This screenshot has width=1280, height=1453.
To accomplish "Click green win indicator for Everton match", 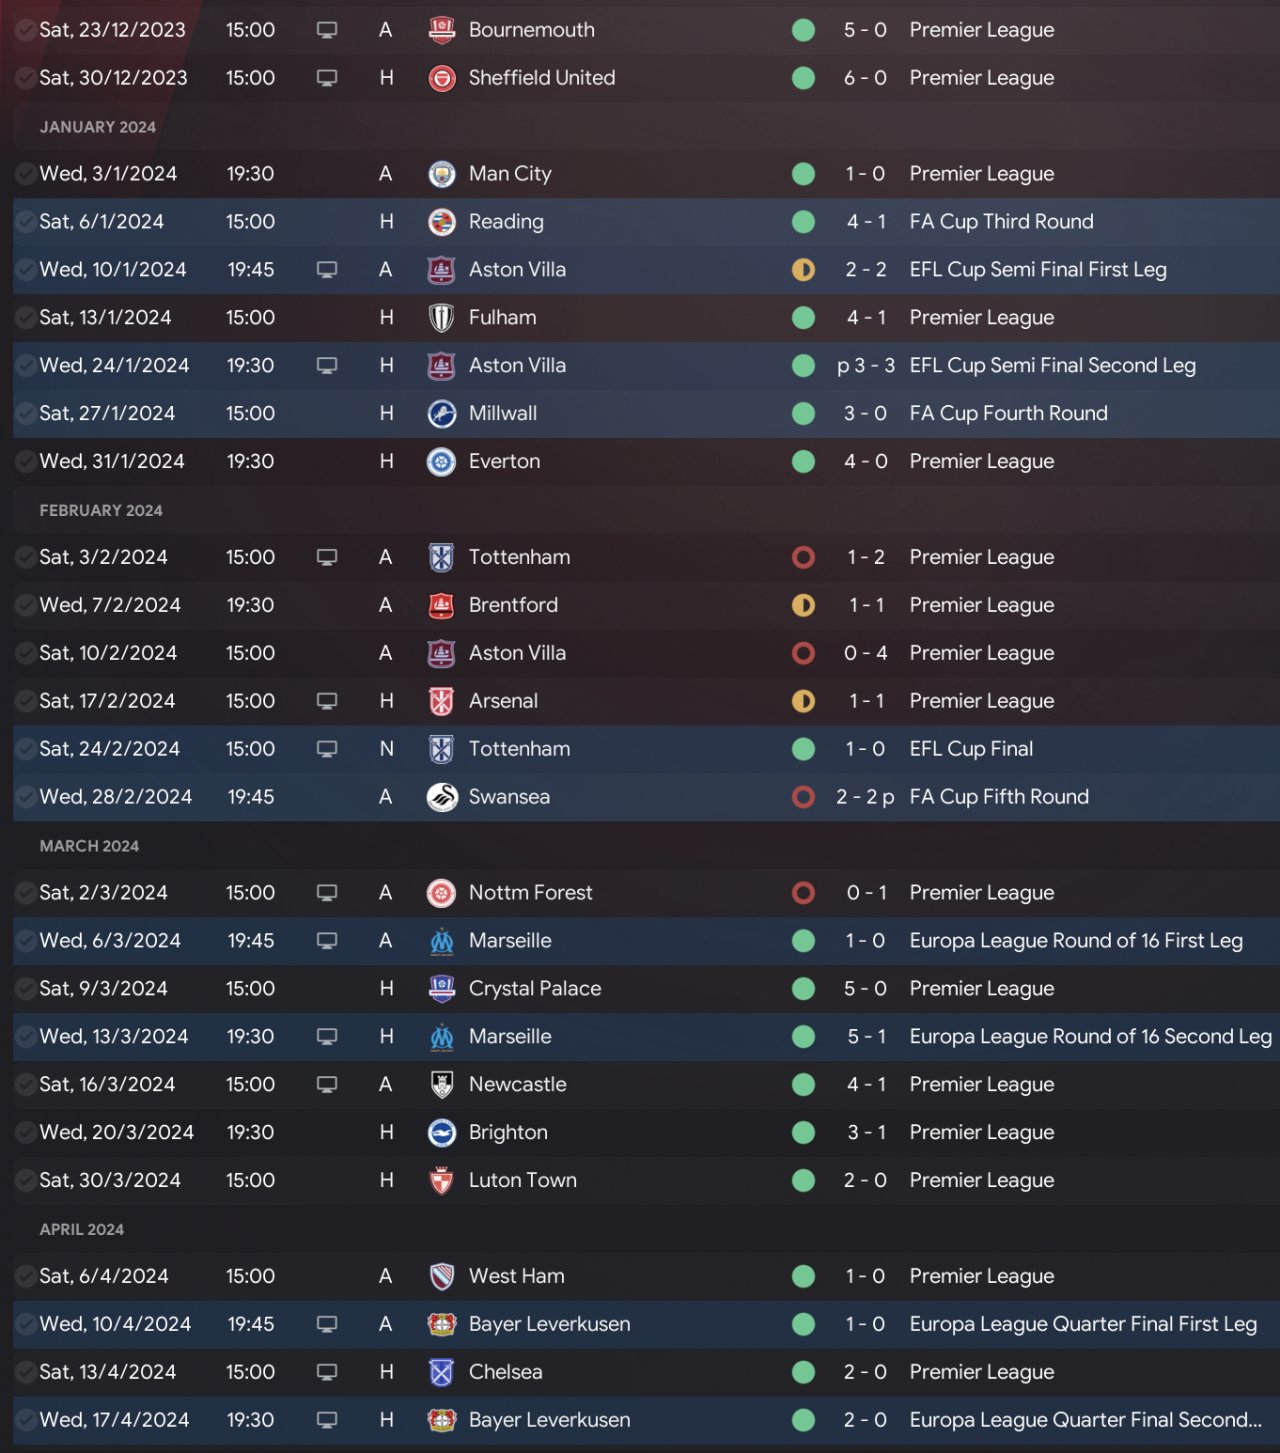I will point(803,462).
